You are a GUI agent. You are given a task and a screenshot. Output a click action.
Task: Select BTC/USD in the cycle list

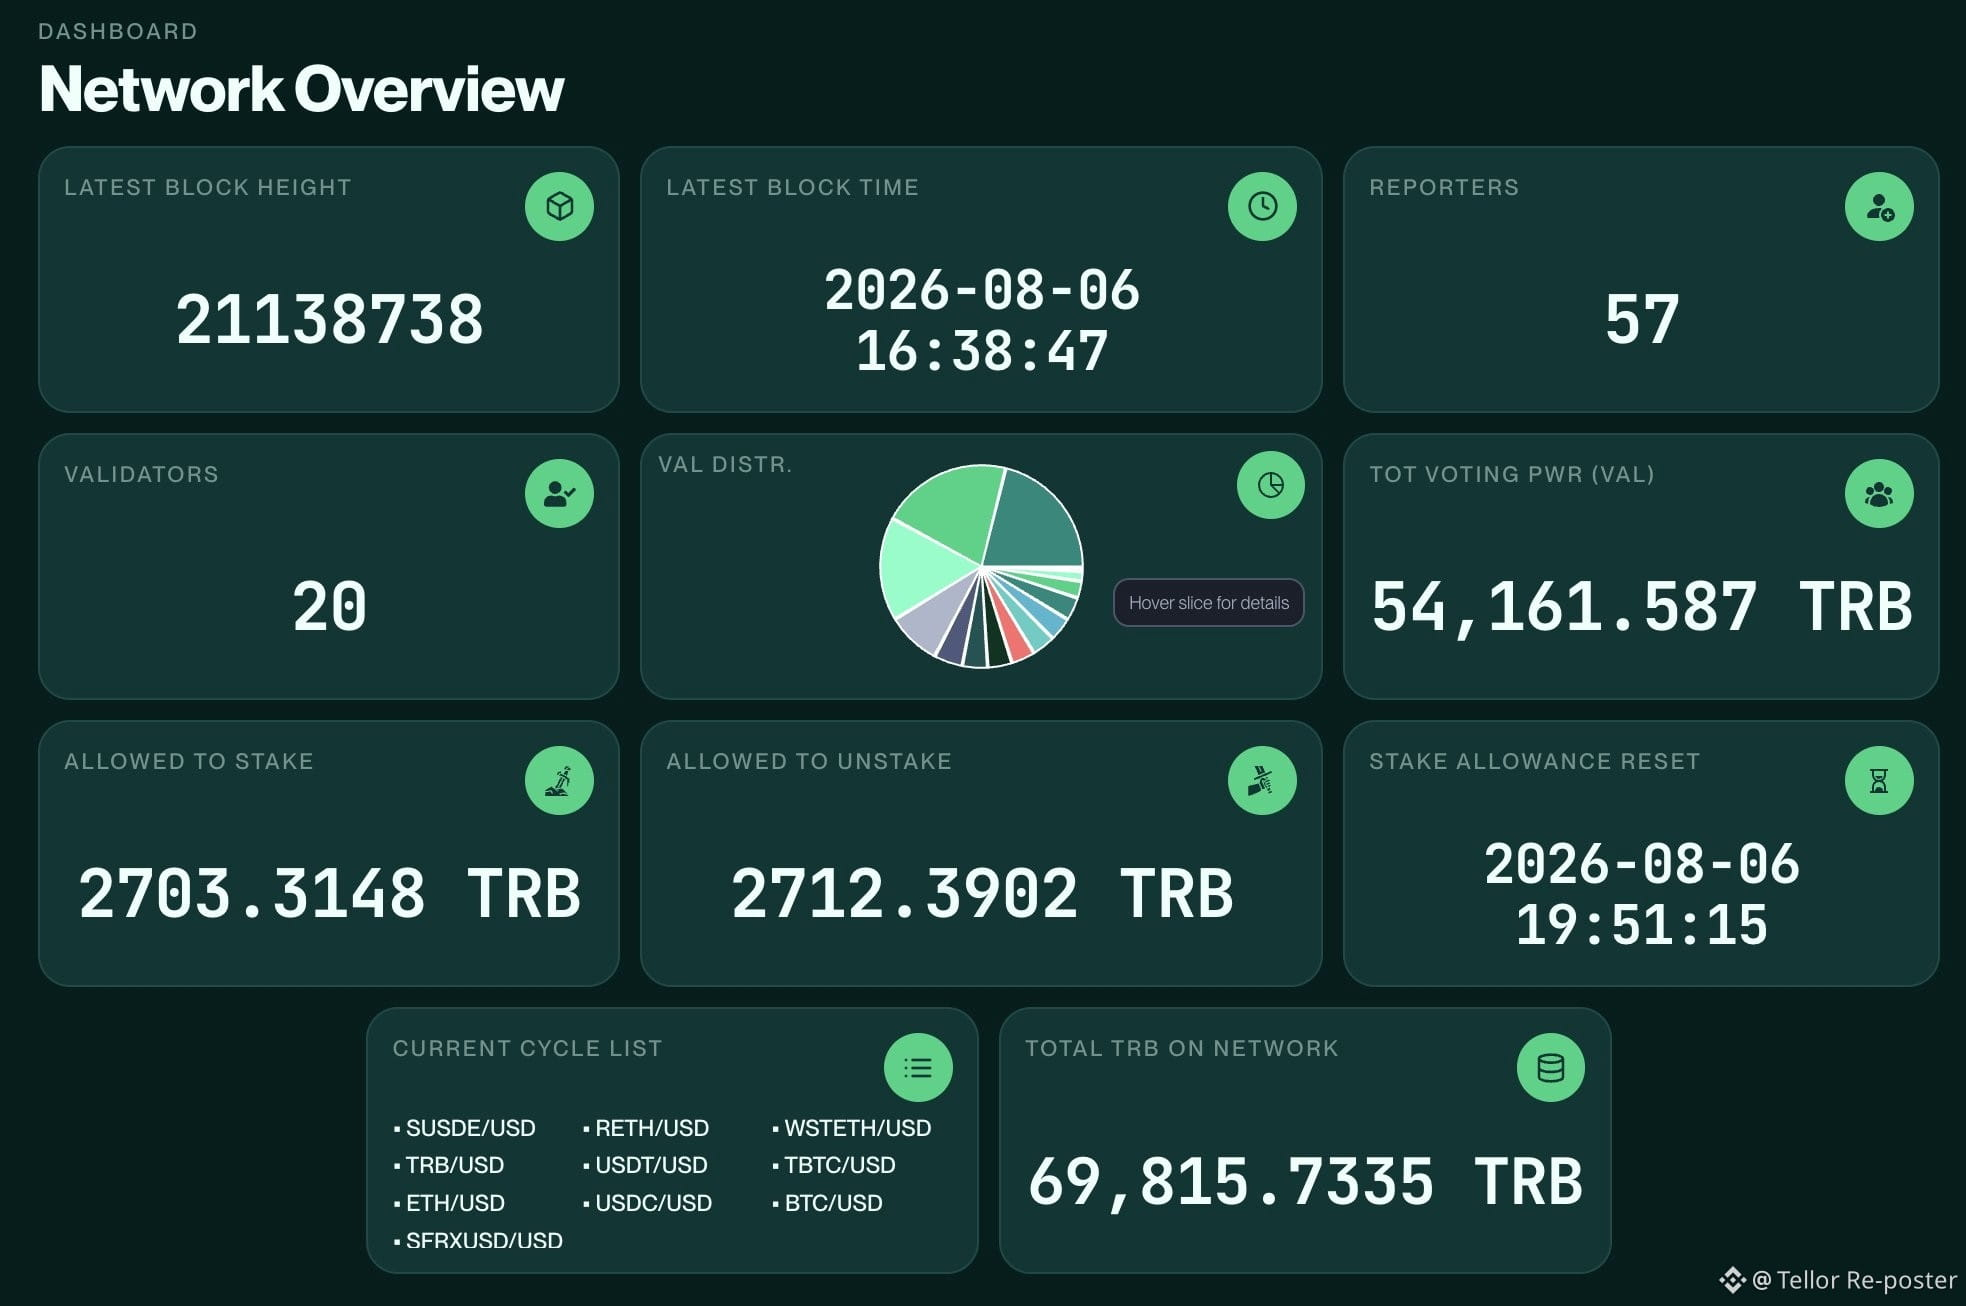pyautogui.click(x=833, y=1203)
